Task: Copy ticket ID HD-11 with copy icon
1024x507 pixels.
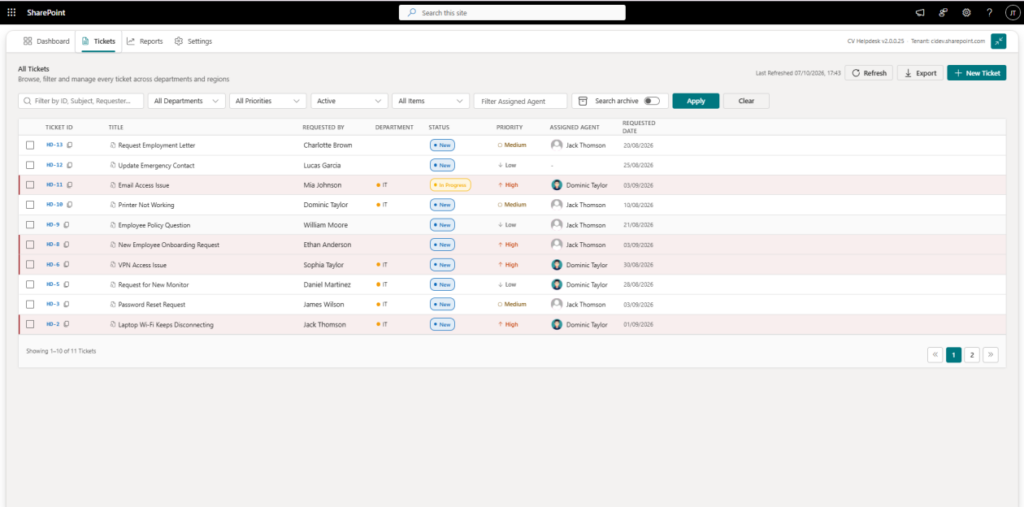Action: point(70,185)
